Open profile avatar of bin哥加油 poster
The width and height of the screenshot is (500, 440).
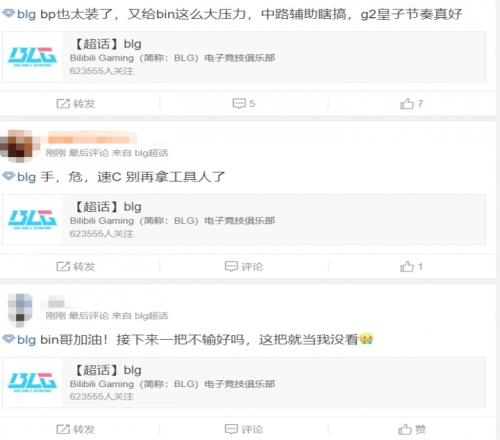[x=20, y=309]
